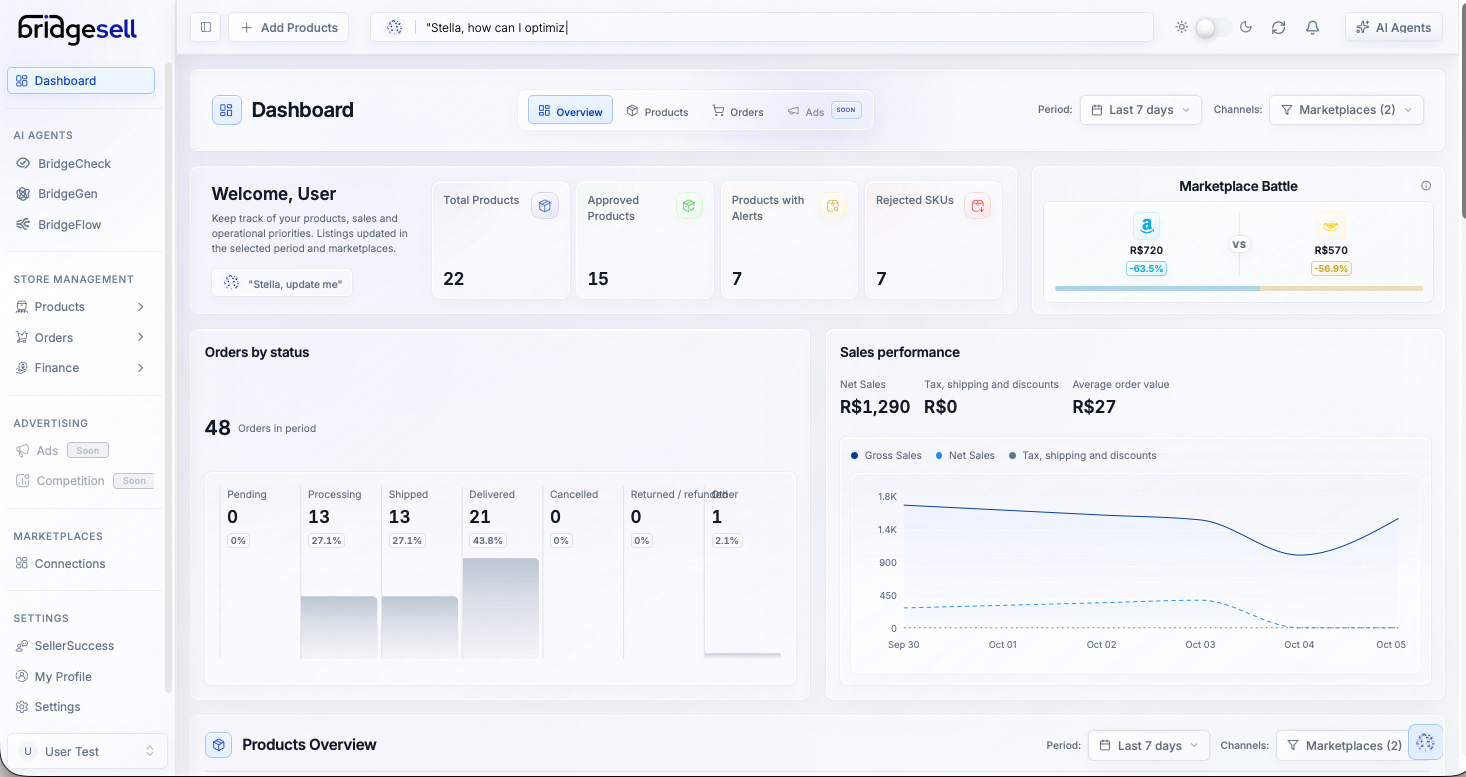
Task: Click the moon dark-mode icon
Action: coord(1246,27)
